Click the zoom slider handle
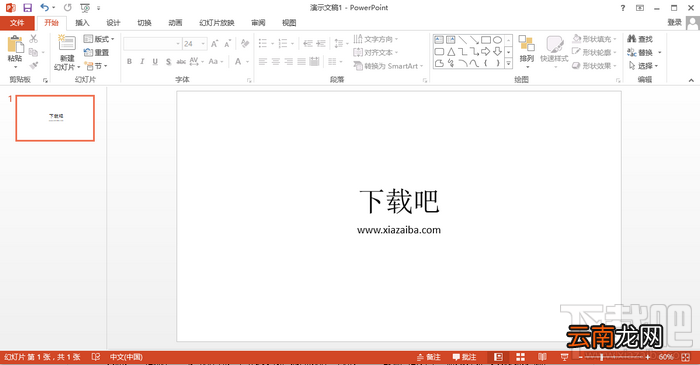700x365 pixels. click(602, 357)
